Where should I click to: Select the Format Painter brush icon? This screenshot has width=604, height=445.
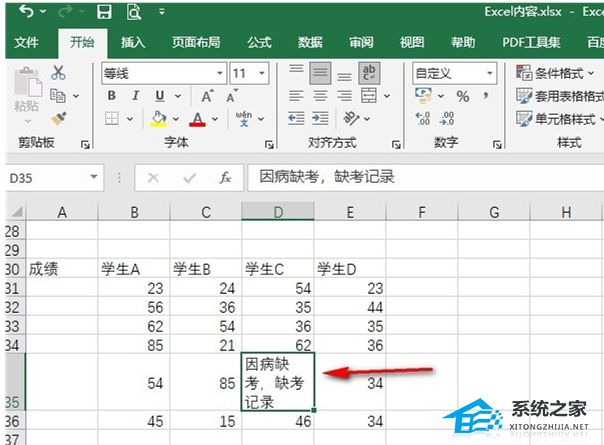59,119
